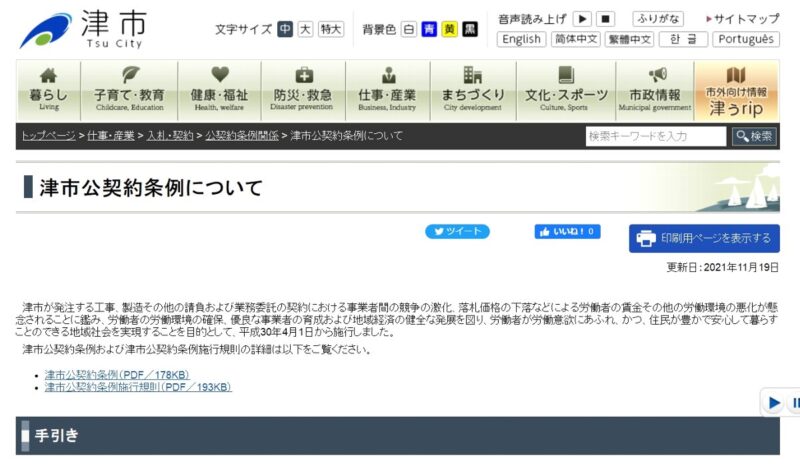Go to 入札・契約 breadcrumb link

pyautogui.click(x=170, y=136)
